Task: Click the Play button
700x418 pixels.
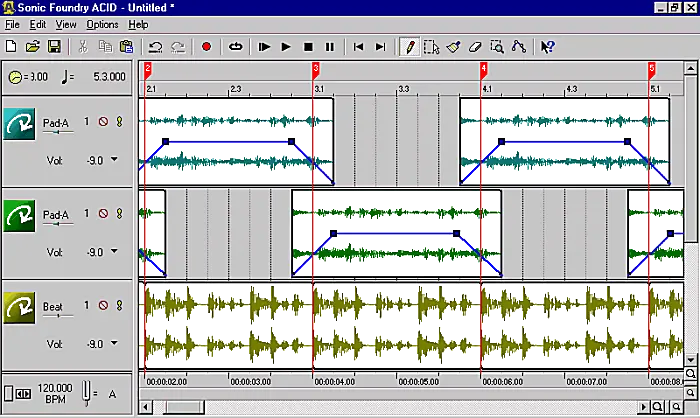Action: coord(286,46)
